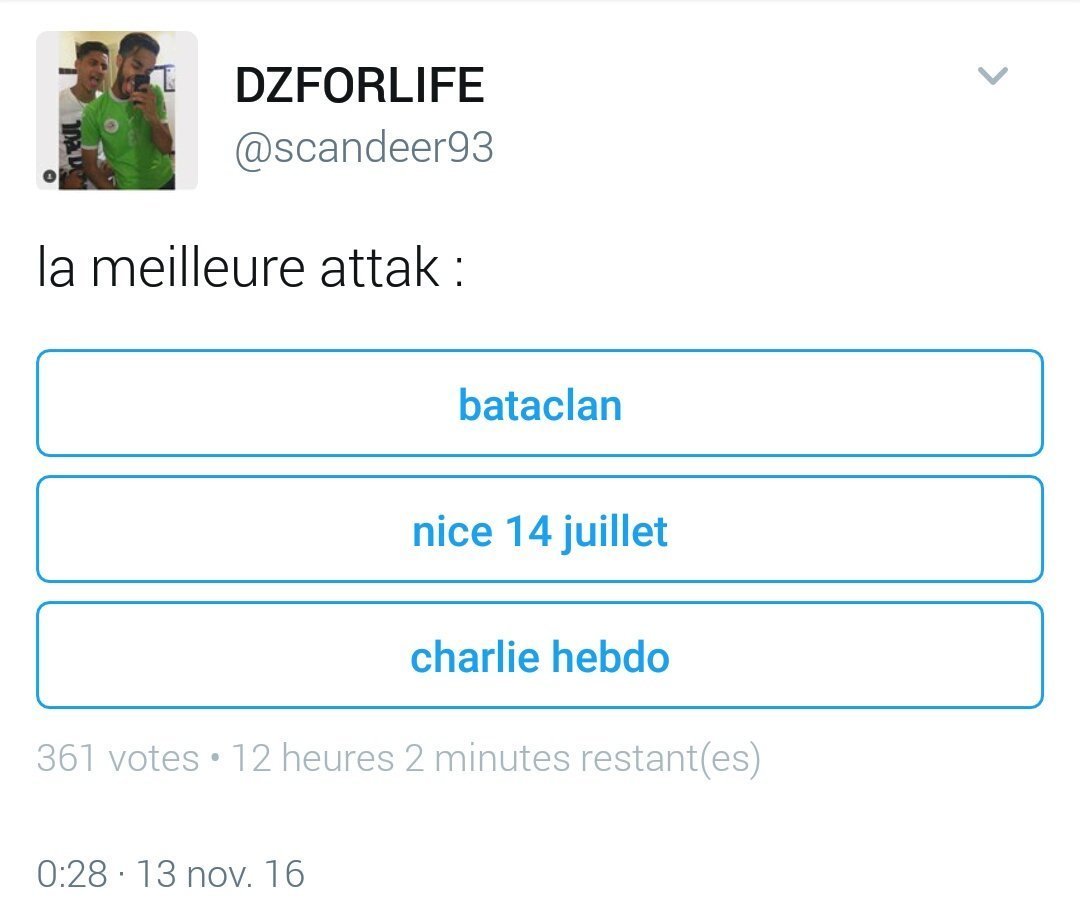The width and height of the screenshot is (1080, 924).
Task: Click the "12 heures 2 minutes restant(es)" text
Action: pos(496,759)
